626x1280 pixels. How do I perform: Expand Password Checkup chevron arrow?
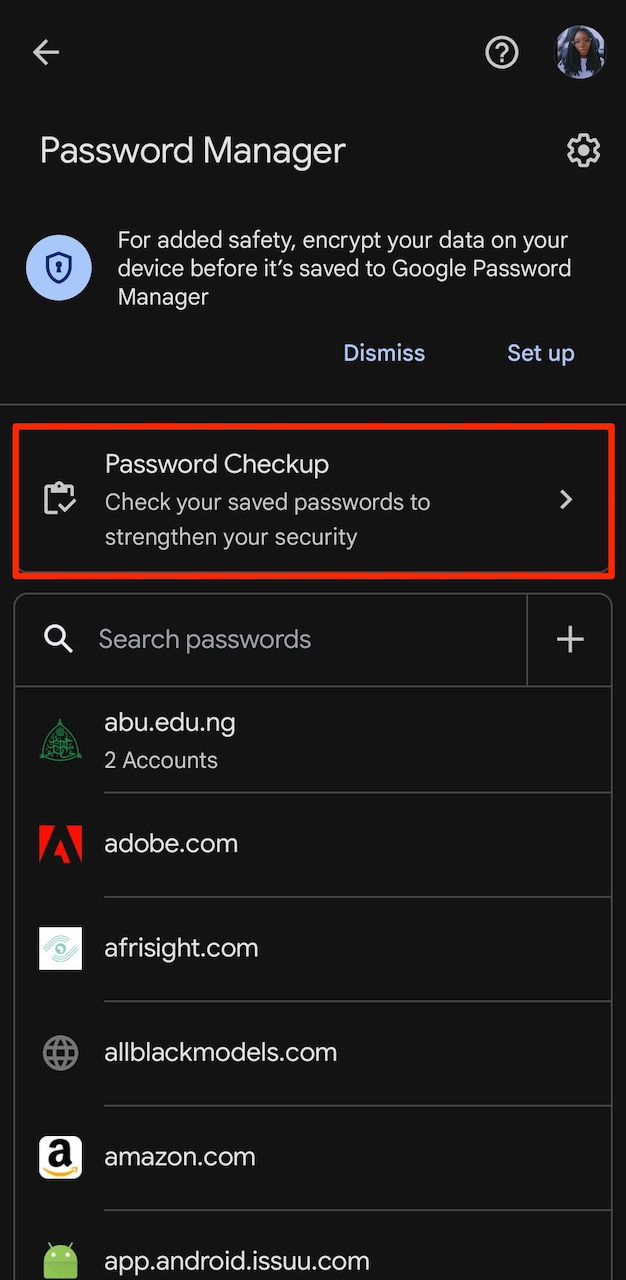click(x=566, y=499)
